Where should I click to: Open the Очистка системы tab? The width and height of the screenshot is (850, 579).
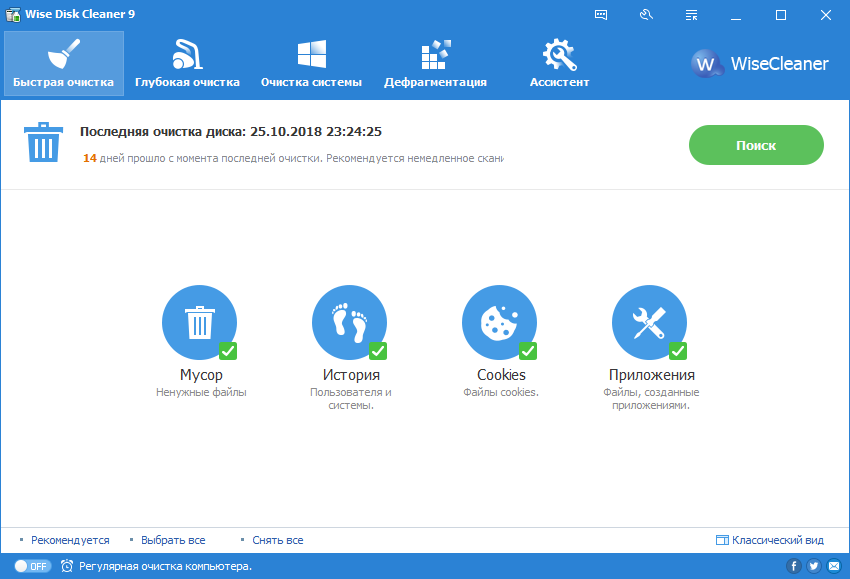point(311,63)
